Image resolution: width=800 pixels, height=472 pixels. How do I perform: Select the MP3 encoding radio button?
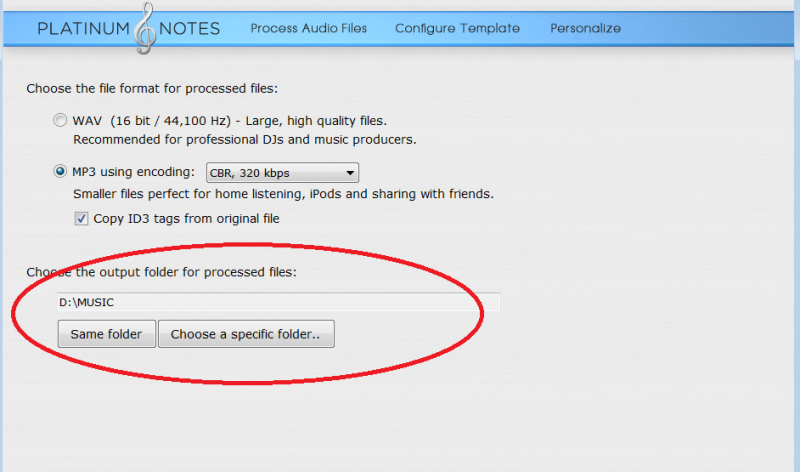click(60, 171)
